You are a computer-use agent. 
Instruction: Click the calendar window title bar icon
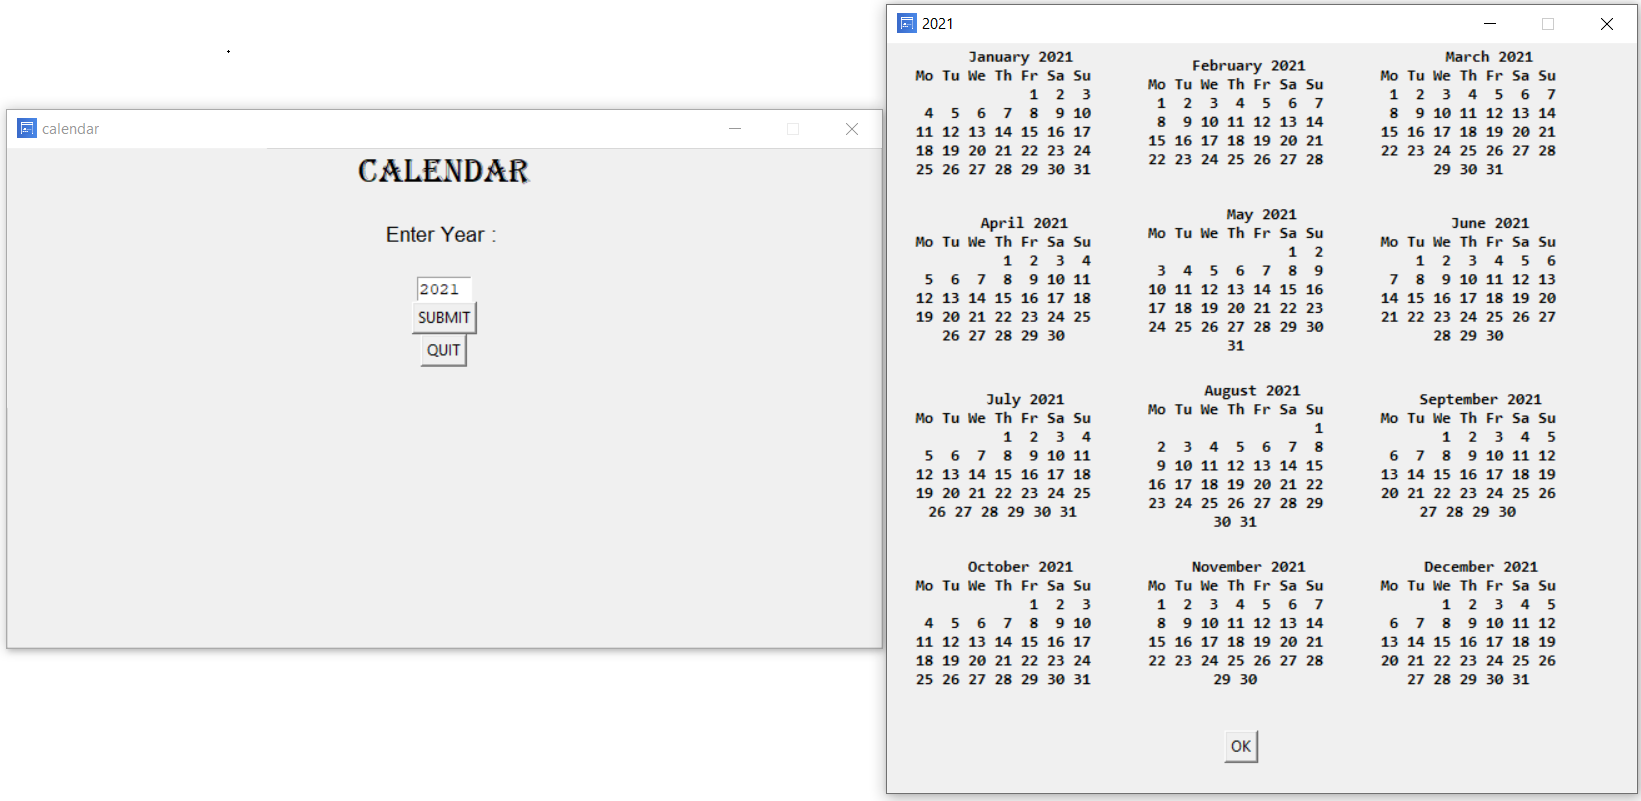27,128
